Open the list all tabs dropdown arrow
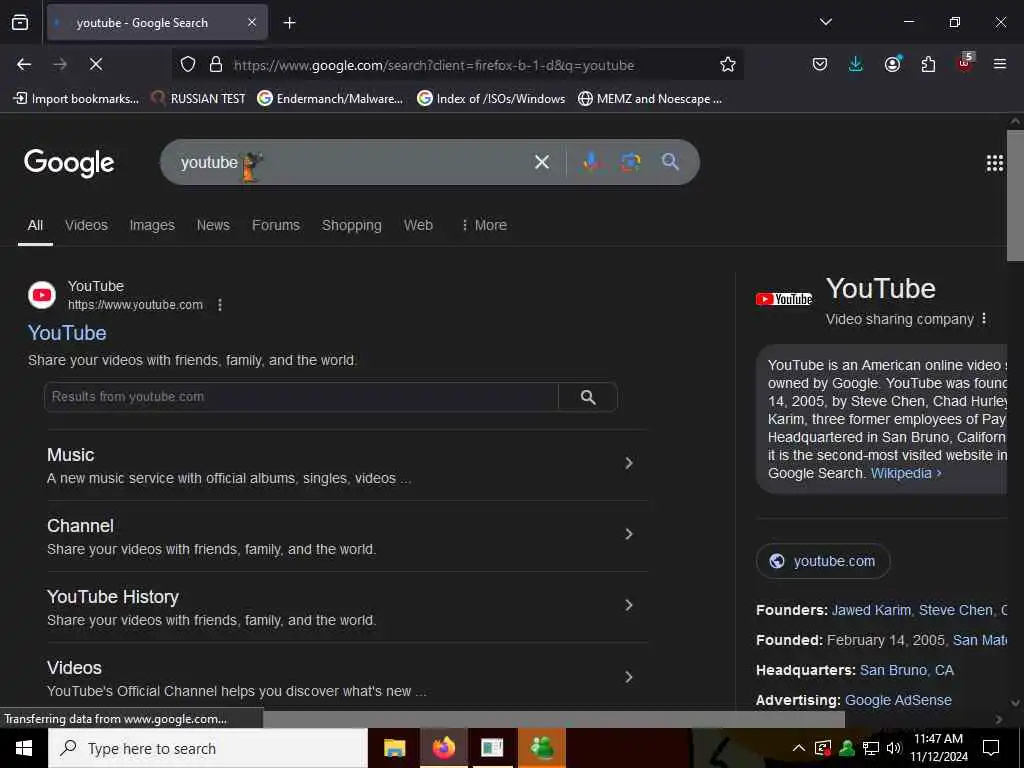This screenshot has height=768, width=1024. pyautogui.click(x=825, y=22)
